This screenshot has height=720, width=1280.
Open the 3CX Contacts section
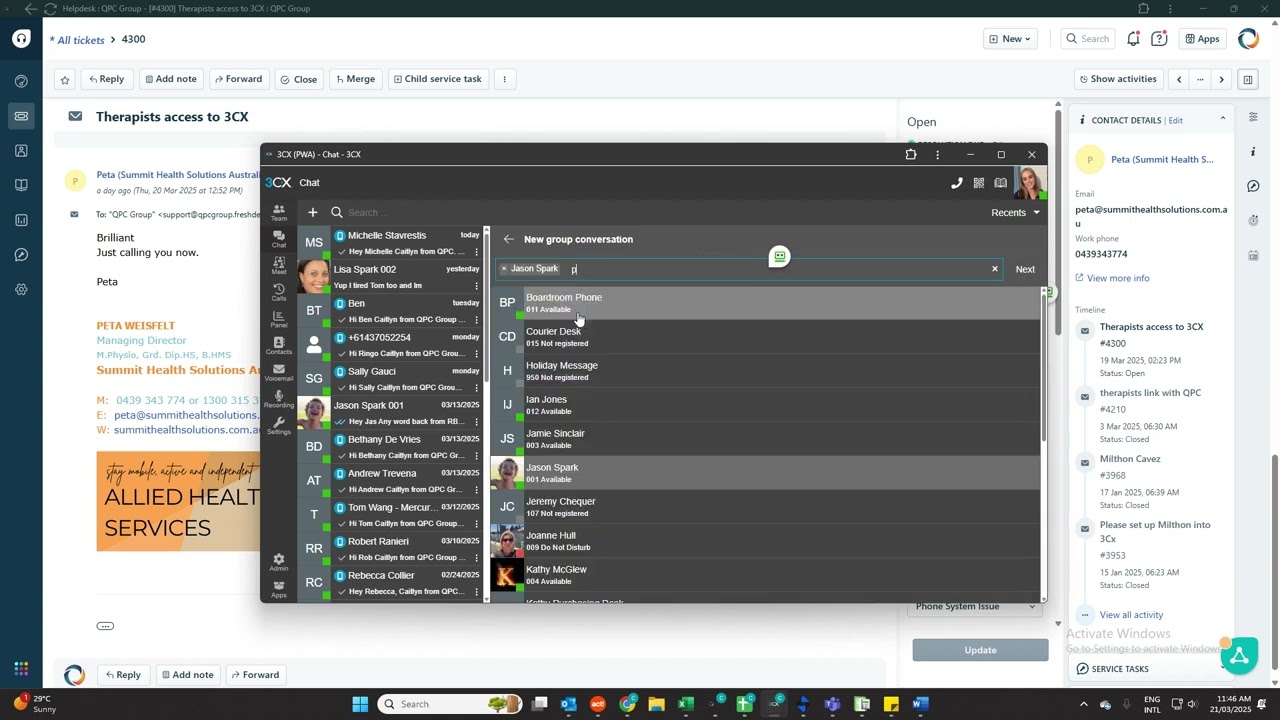[x=279, y=345]
